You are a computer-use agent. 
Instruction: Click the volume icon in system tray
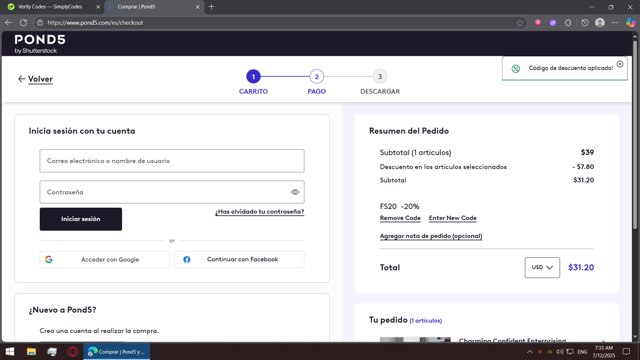(560, 351)
